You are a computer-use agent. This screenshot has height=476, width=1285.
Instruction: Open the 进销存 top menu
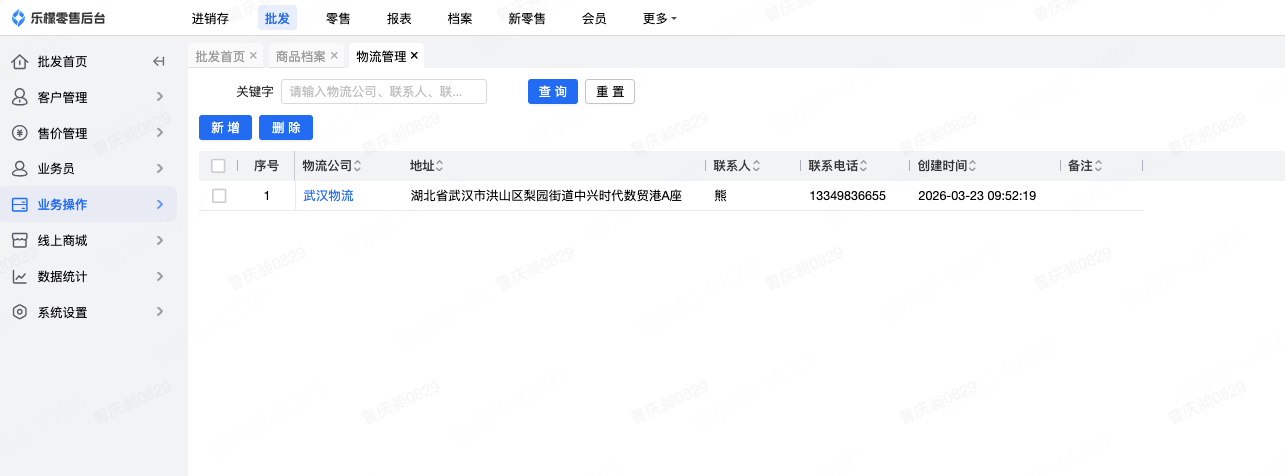[x=210, y=18]
